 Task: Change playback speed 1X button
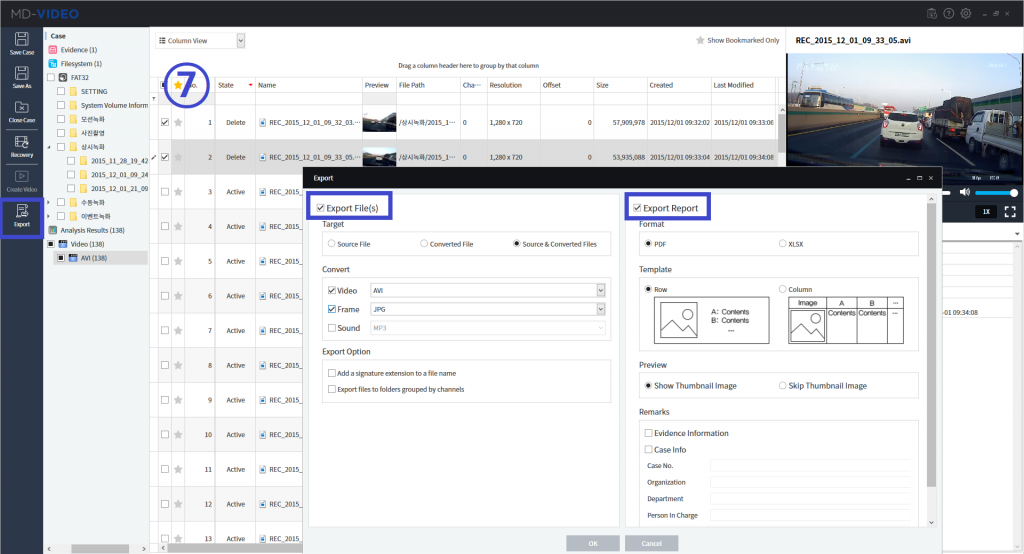(x=986, y=211)
